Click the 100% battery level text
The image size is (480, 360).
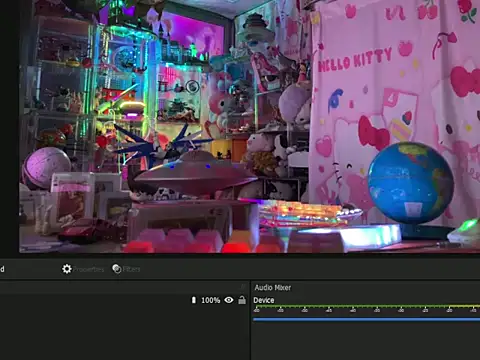[211, 300]
